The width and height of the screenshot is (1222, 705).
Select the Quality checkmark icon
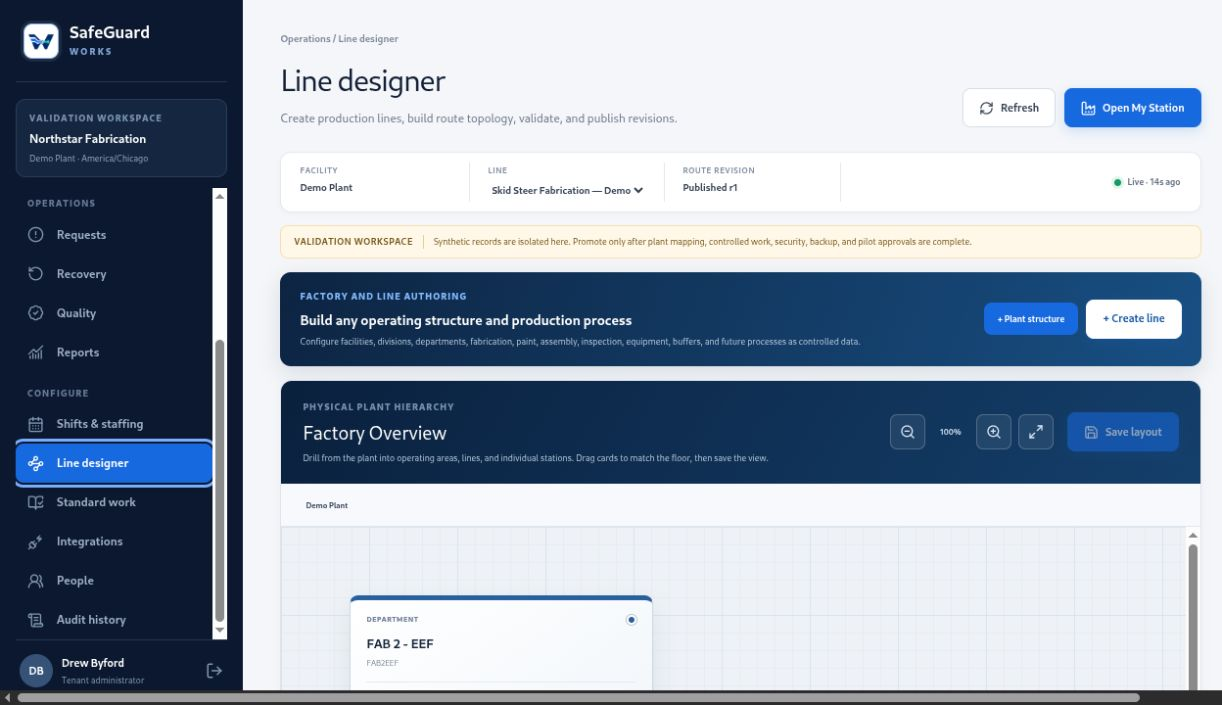(36, 313)
